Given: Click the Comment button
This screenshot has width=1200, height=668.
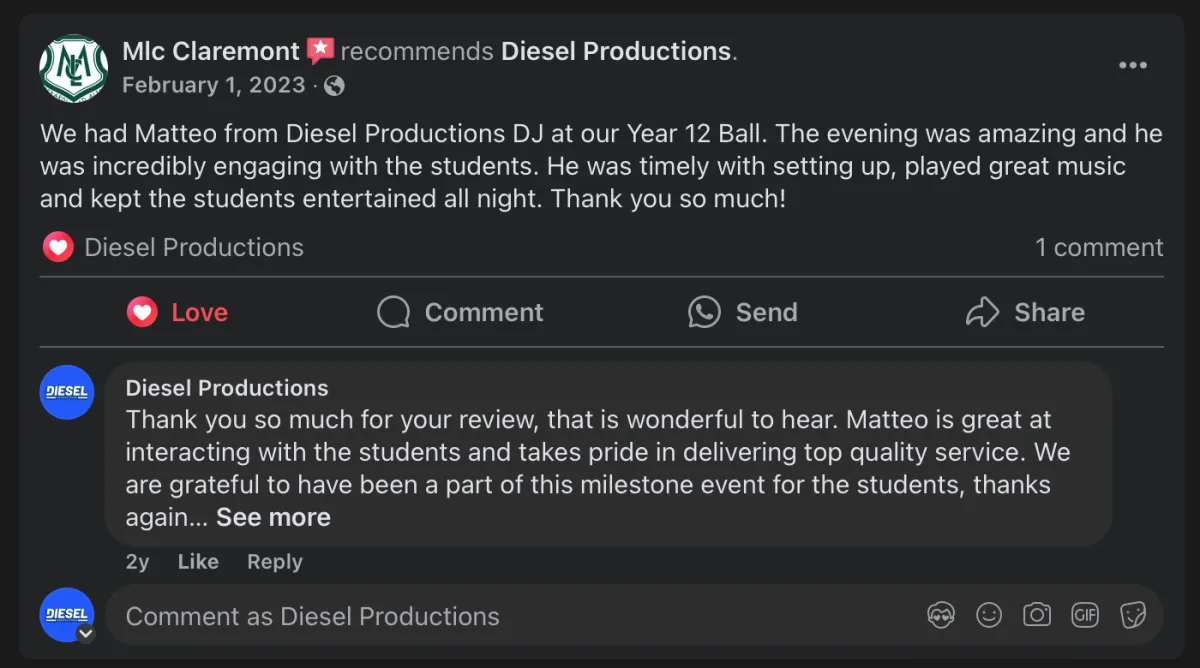Looking at the screenshot, I should tap(460, 312).
